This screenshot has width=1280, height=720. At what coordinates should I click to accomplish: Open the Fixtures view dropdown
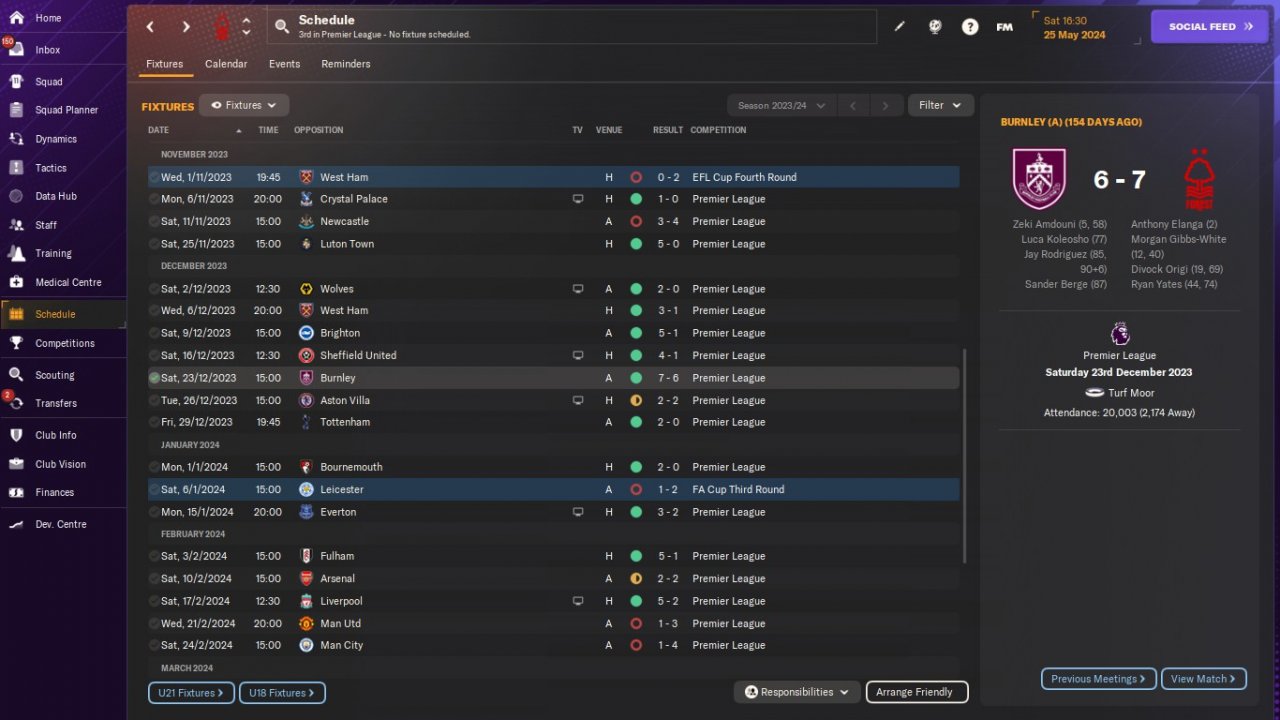tap(244, 105)
